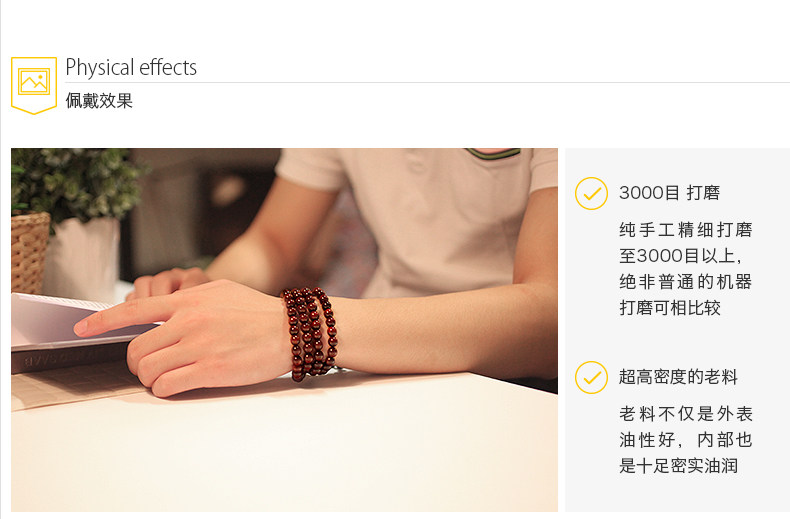Click the 3000目 打磨 title
Viewport: 790px width, 519px height.
click(x=670, y=192)
